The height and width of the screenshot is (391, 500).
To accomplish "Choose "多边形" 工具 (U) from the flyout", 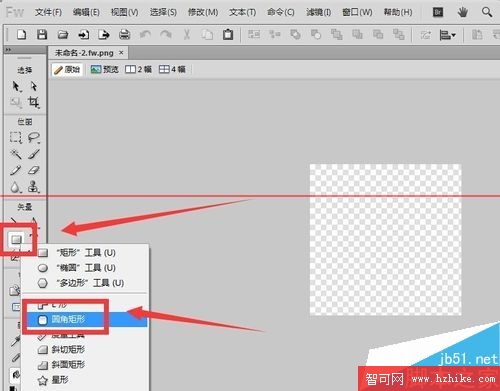I will point(85,283).
